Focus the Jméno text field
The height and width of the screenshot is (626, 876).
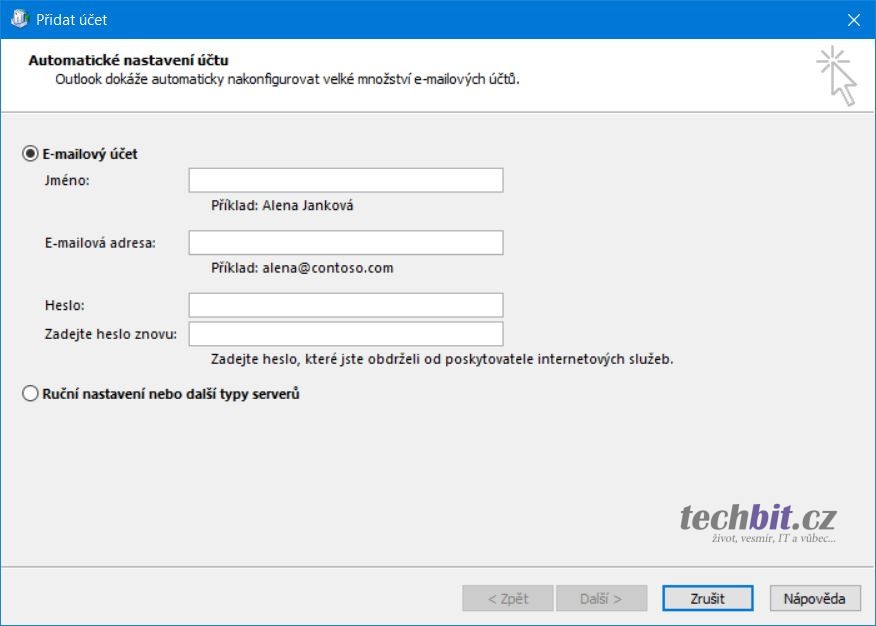point(345,180)
